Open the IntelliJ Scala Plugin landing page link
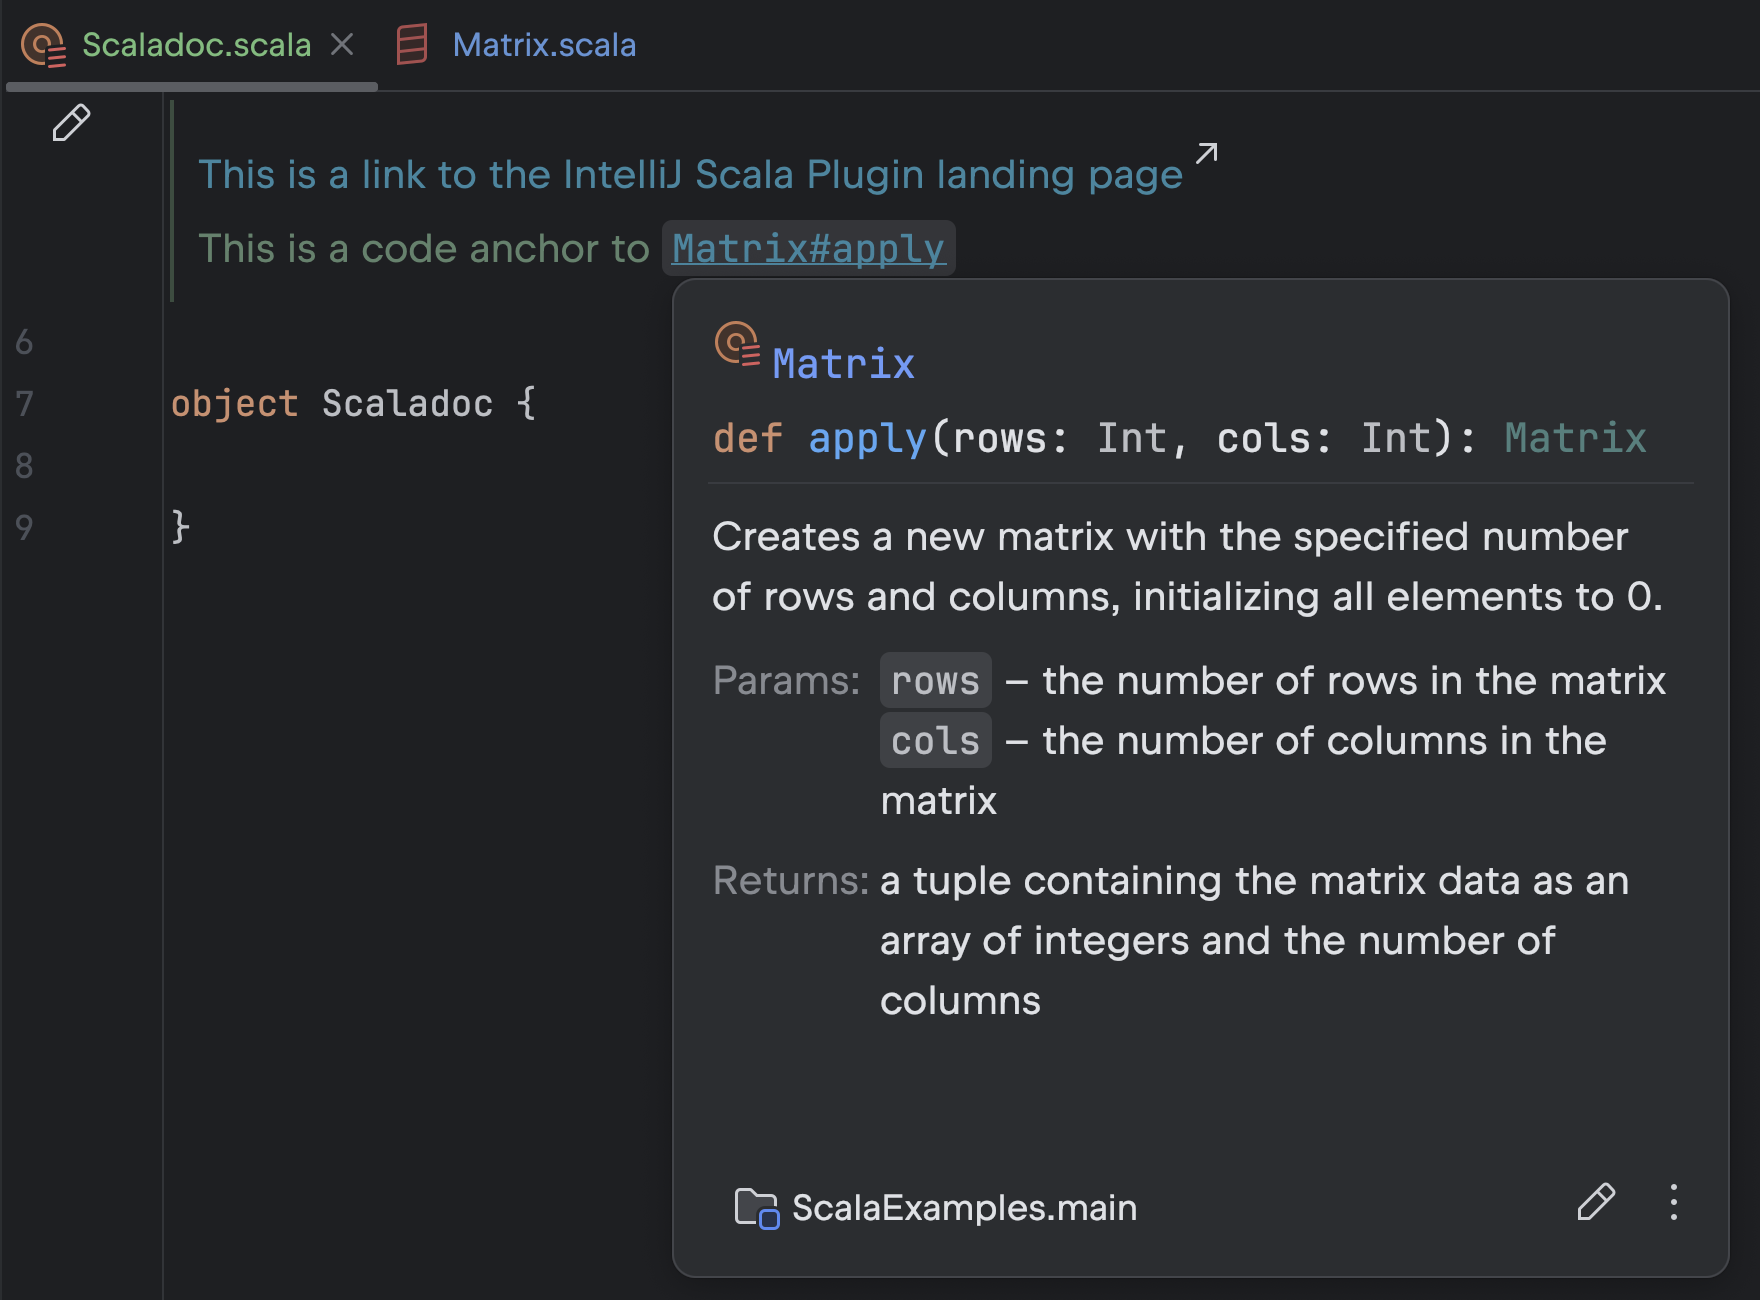1760x1300 pixels. point(690,175)
